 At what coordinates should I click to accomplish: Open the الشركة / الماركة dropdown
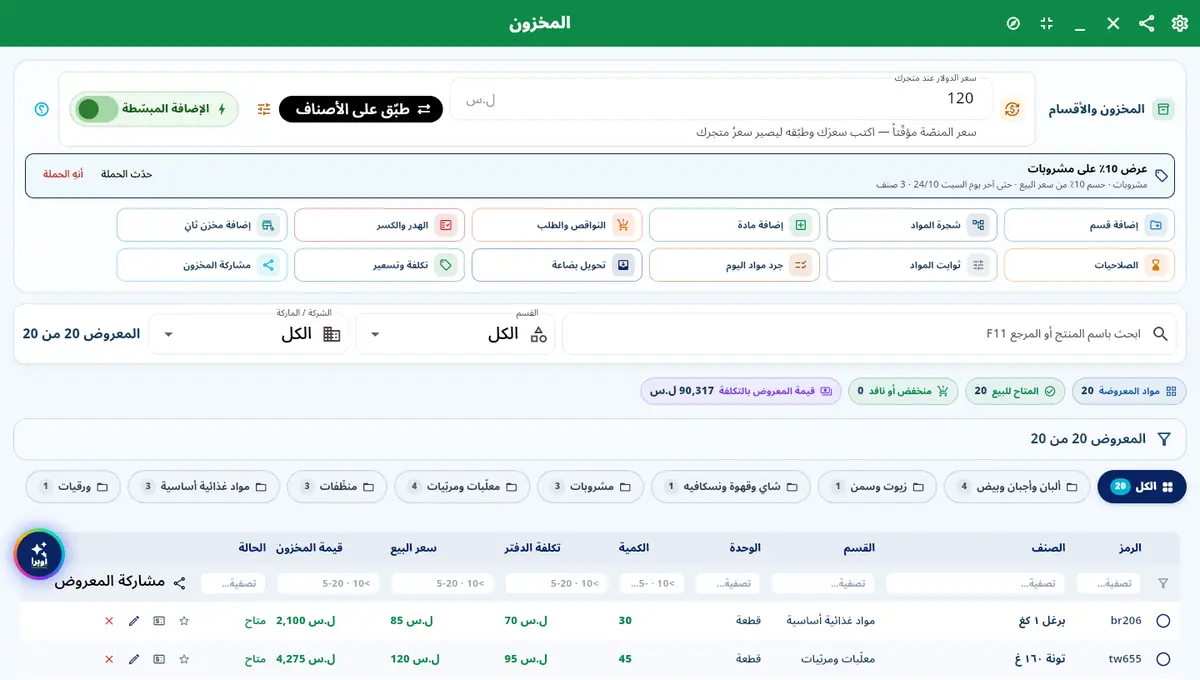pyautogui.click(x=249, y=334)
